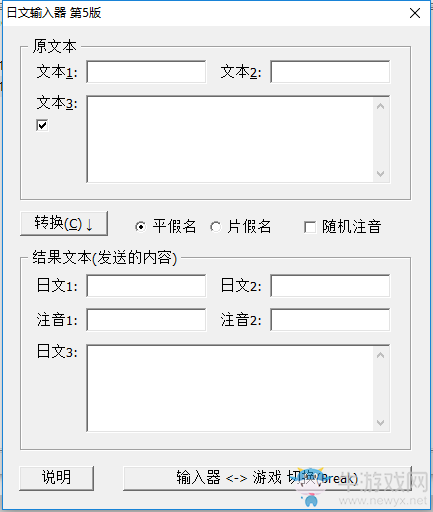Enable the 随机注音 checkbox

pyautogui.click(x=310, y=227)
